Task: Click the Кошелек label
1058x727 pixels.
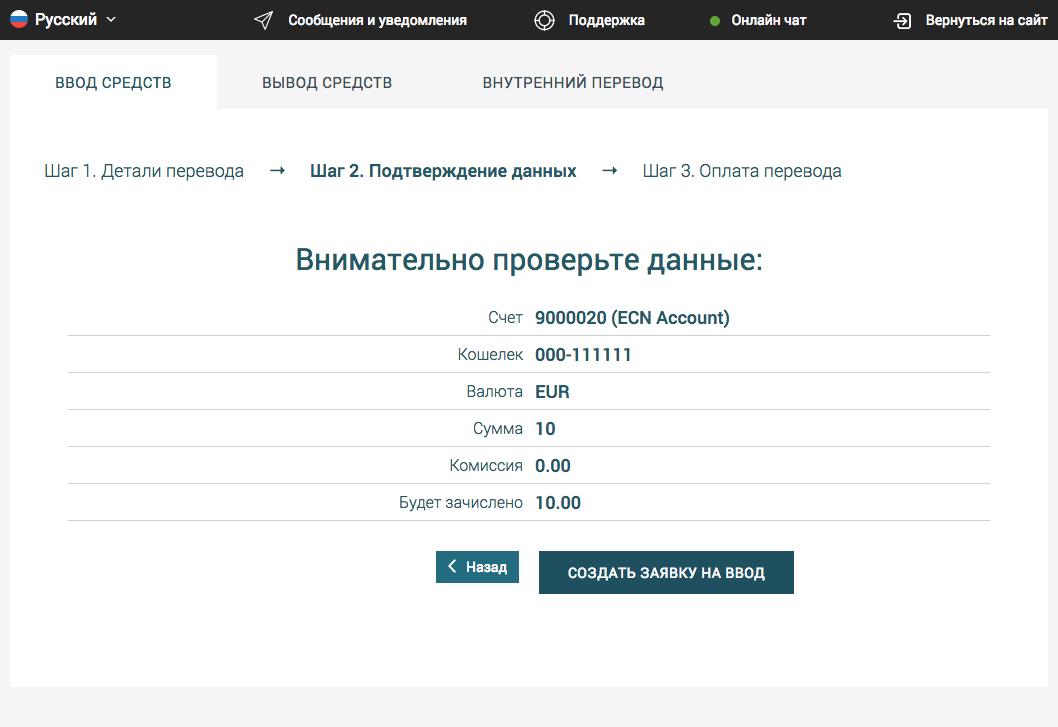Action: 491,354
